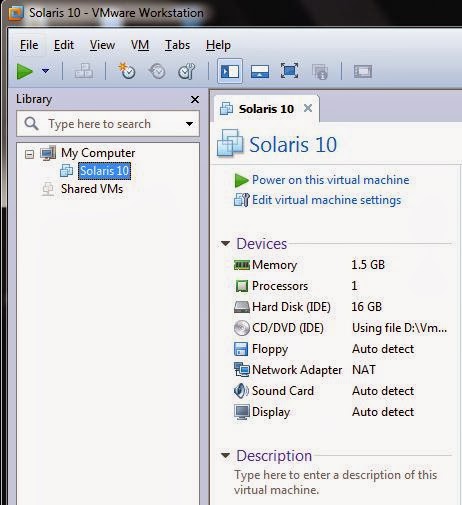Open the View menu
The image size is (462, 505).
(x=102, y=45)
